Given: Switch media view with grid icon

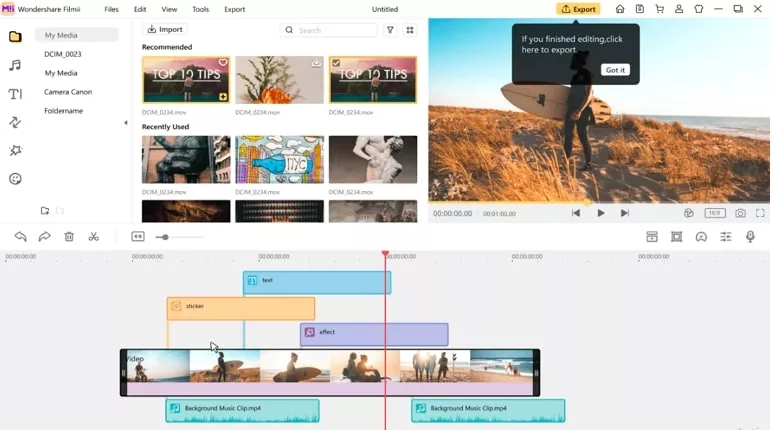Looking at the screenshot, I should tap(410, 30).
